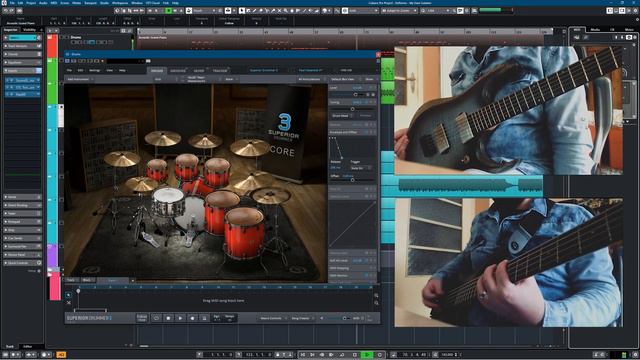Open Project menu in Cubase menu bar
Image resolution: width=640 pixels, height=360 pixels.
(x=31, y=3)
